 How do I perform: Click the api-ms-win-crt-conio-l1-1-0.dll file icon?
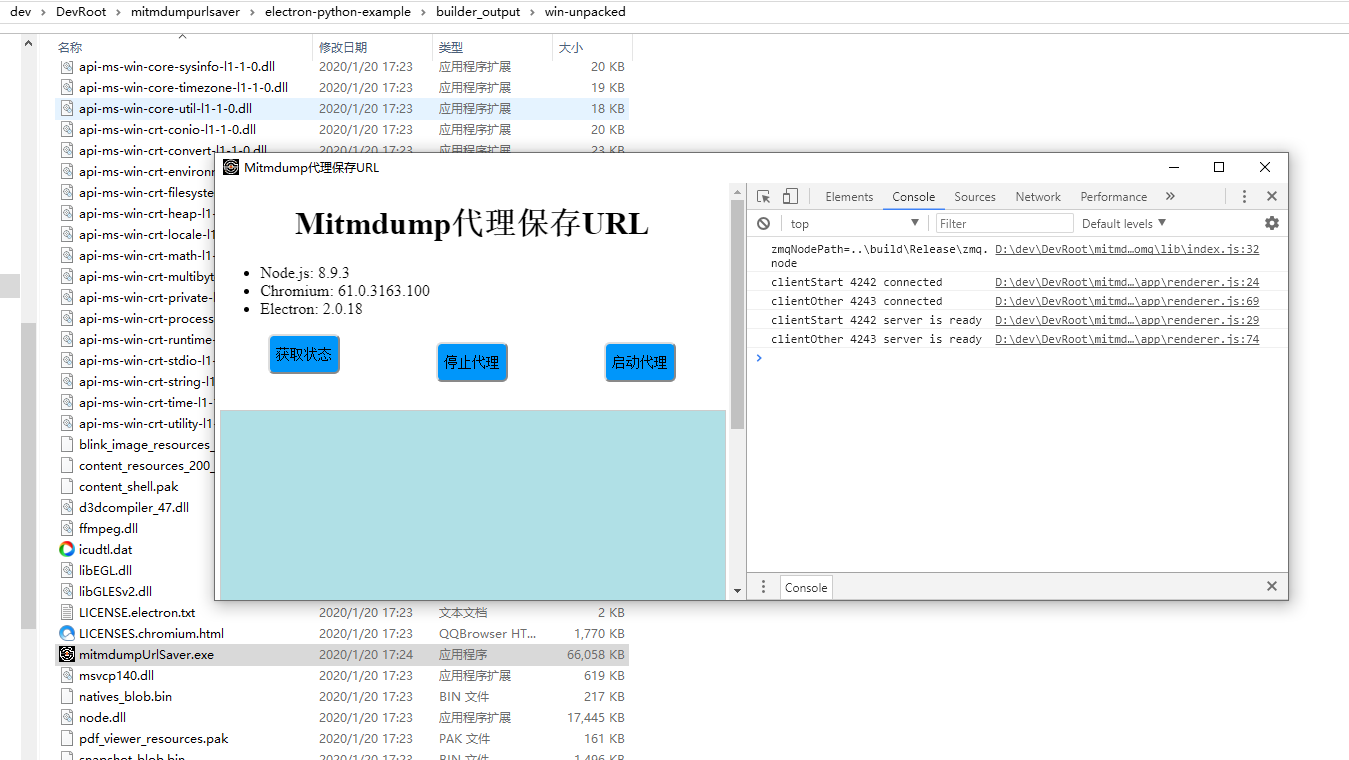point(67,129)
